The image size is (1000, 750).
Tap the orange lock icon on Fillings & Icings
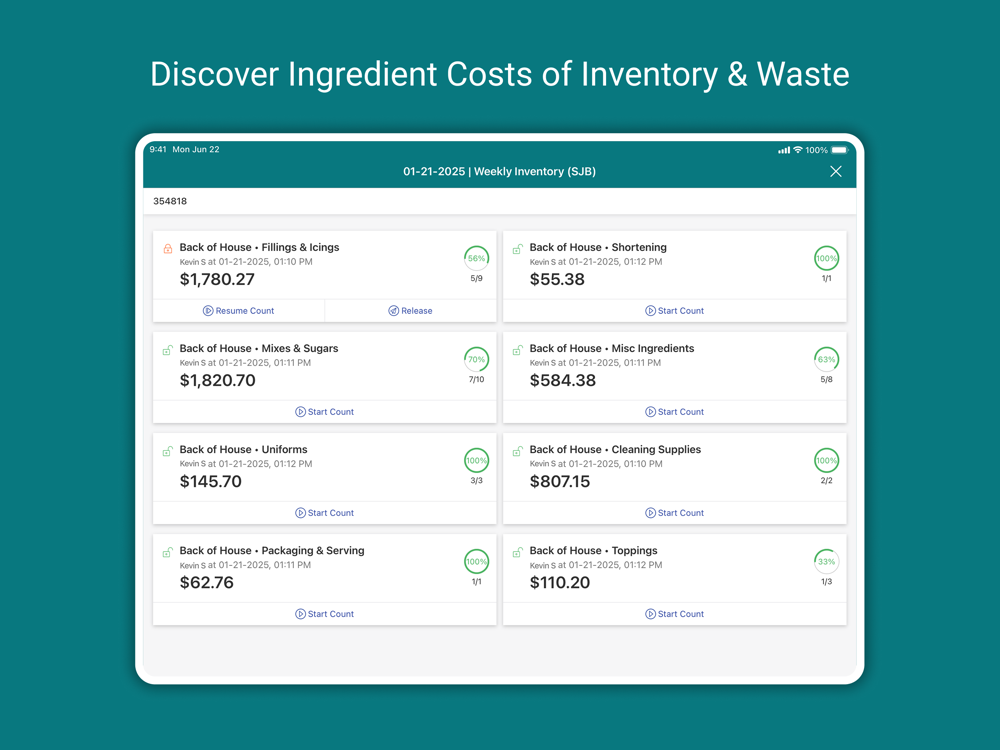click(x=168, y=249)
